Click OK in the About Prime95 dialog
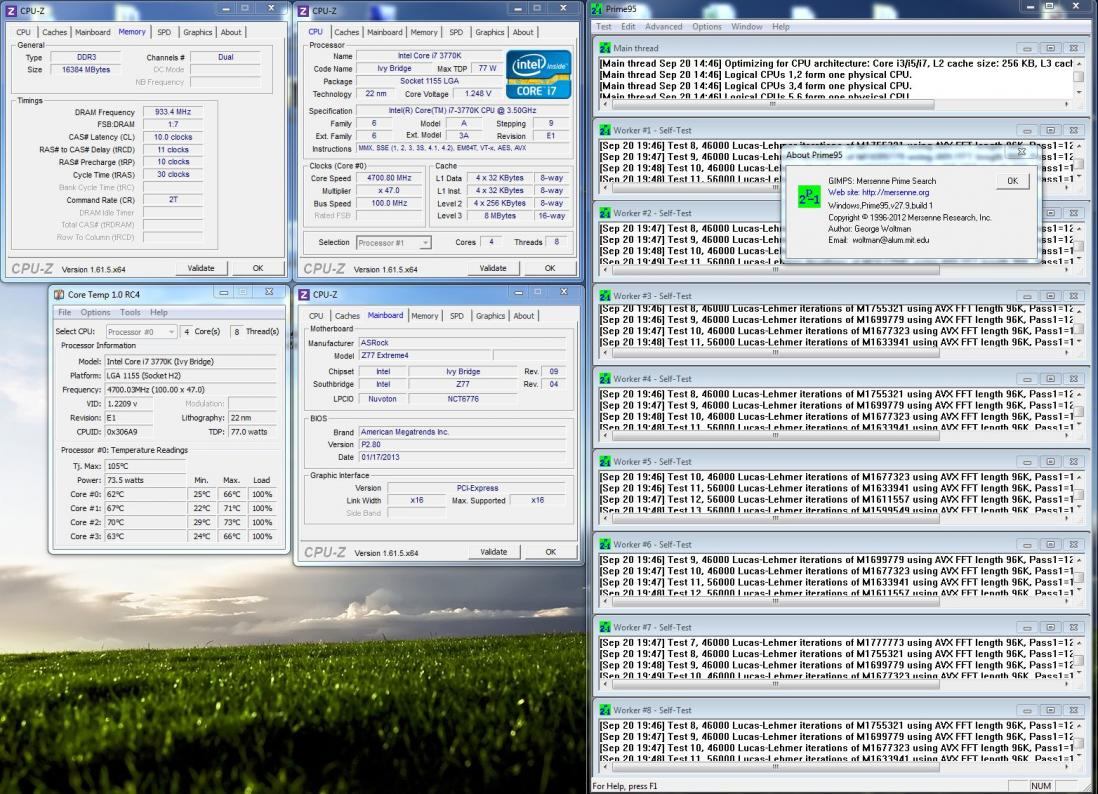1098x794 pixels. pyautogui.click(x=1013, y=181)
